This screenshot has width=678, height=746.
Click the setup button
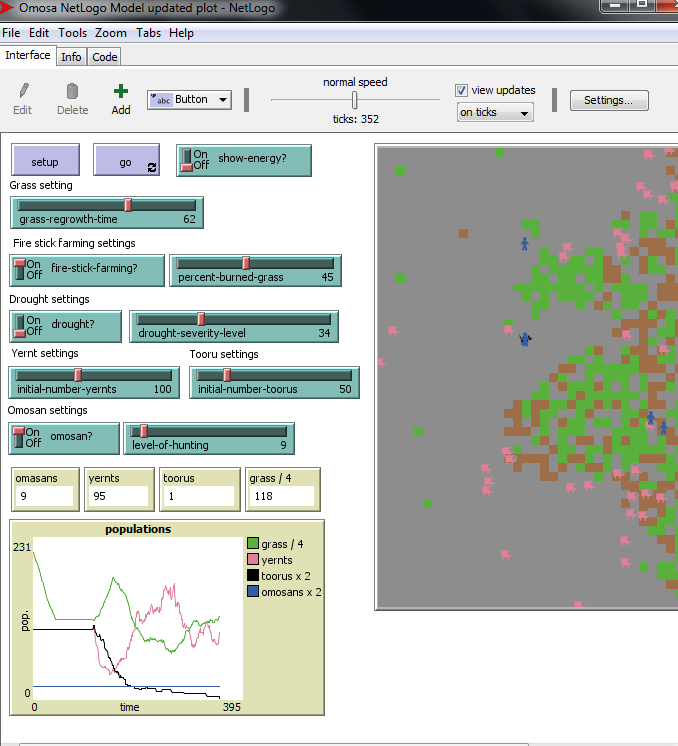click(45, 160)
